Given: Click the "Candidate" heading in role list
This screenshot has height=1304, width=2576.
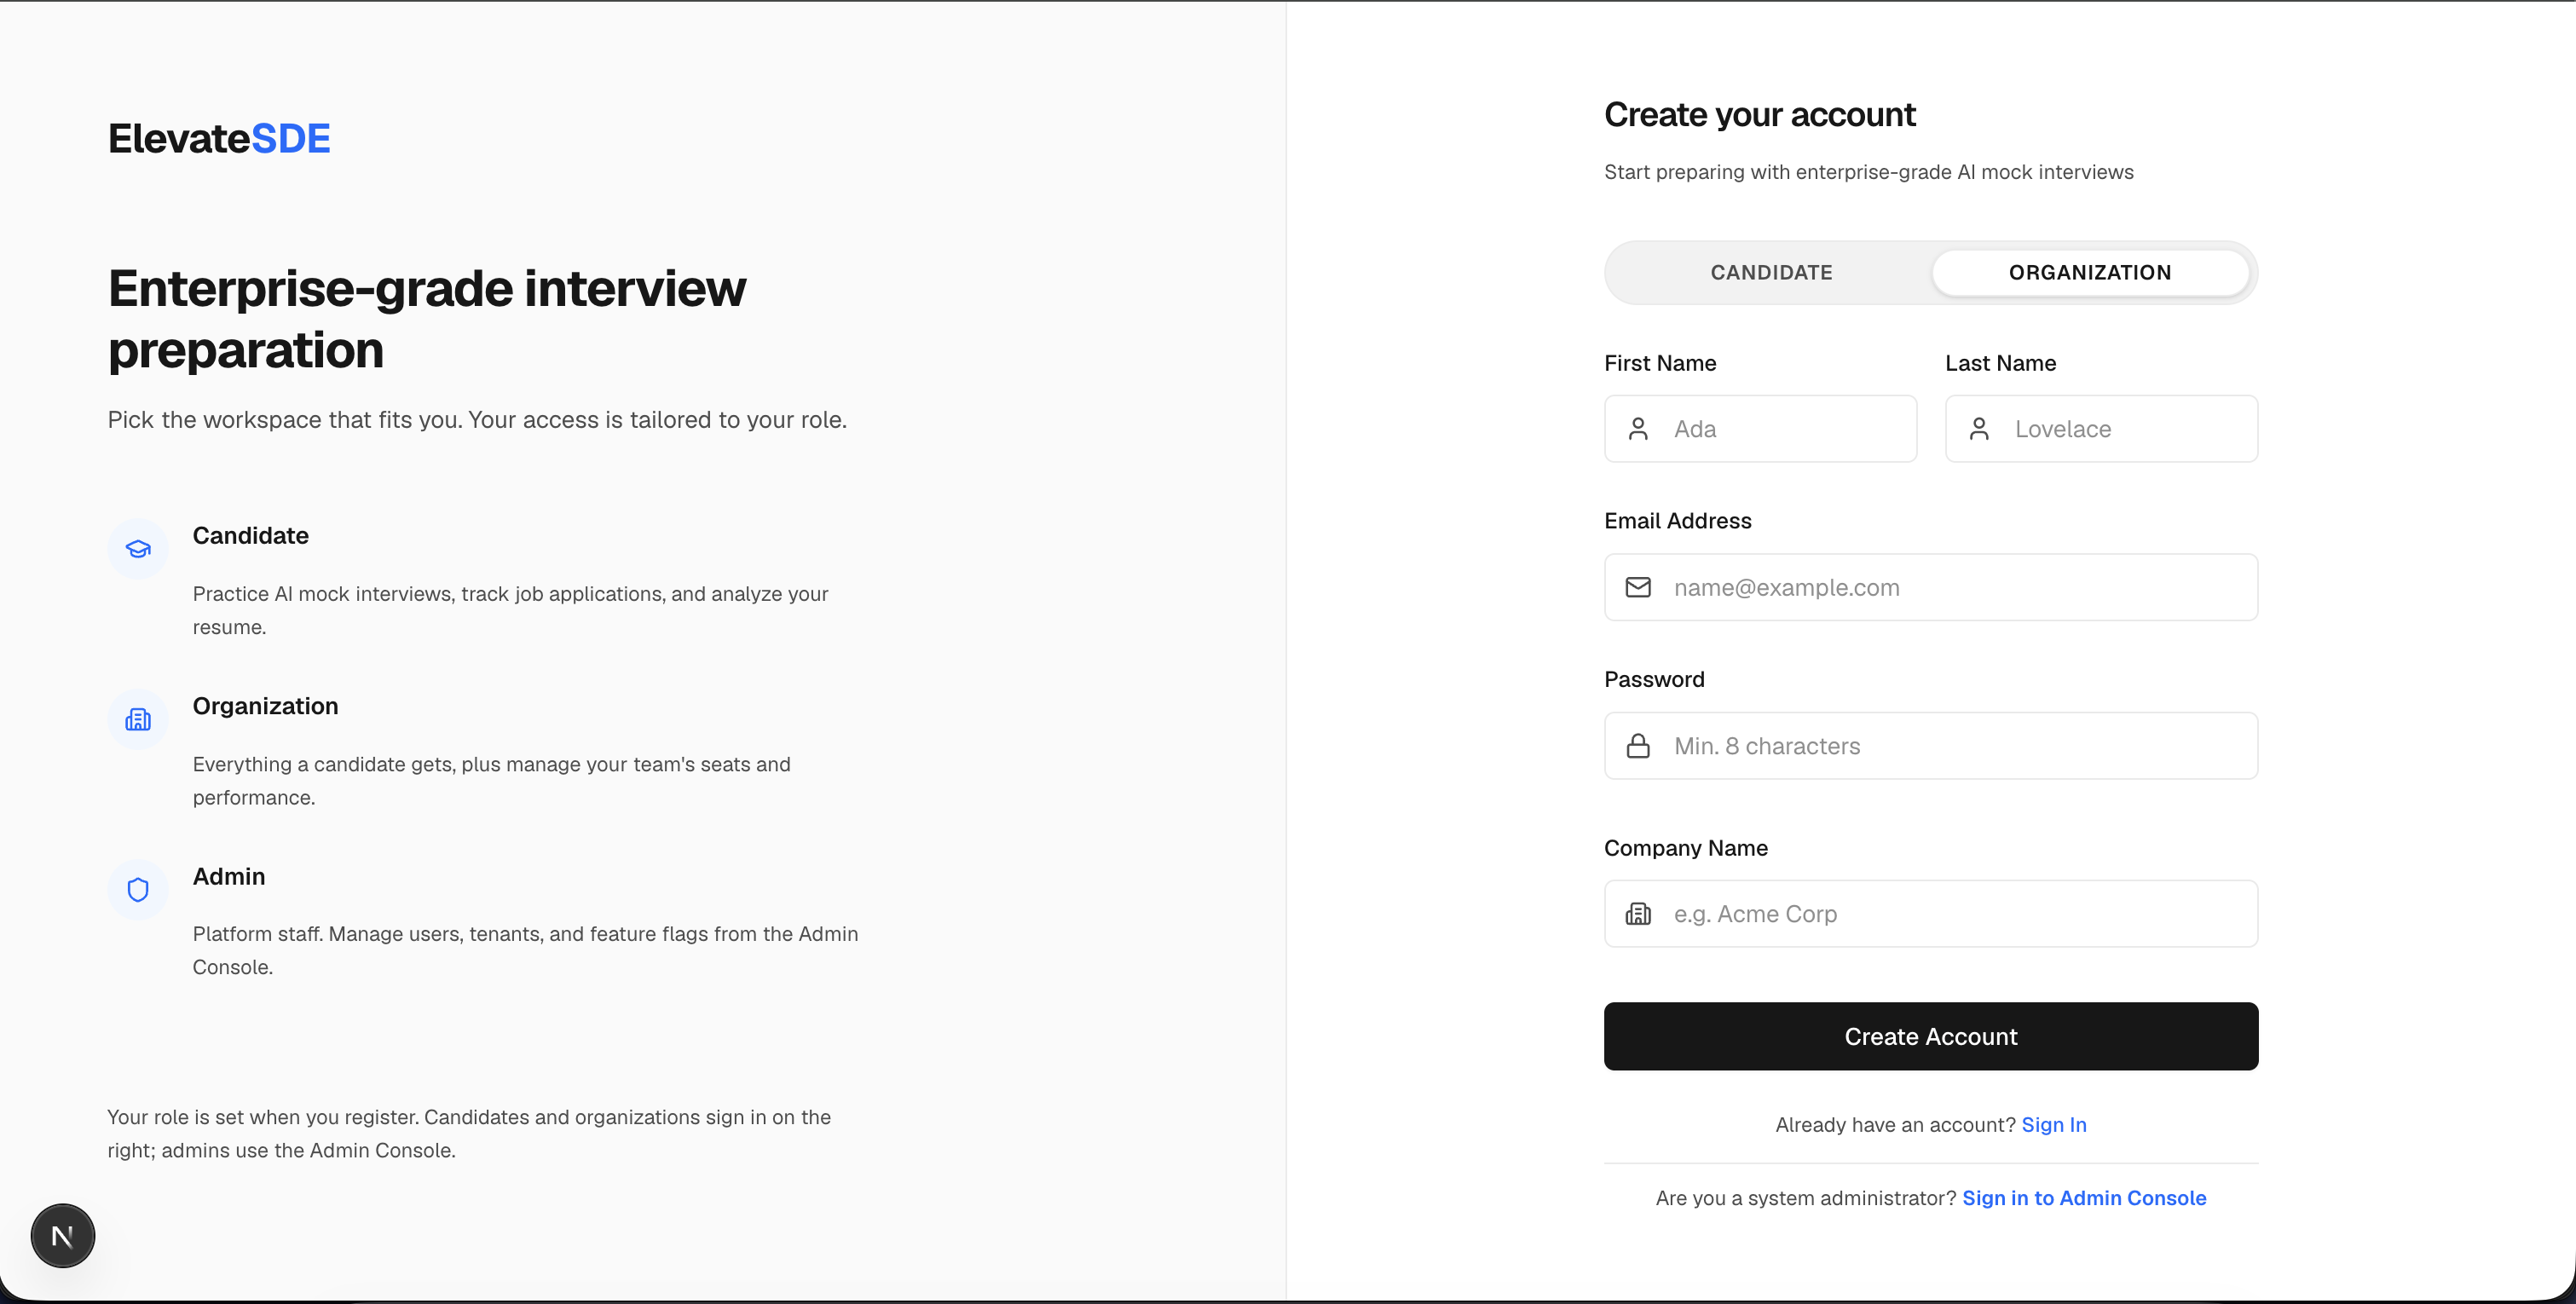Looking at the screenshot, I should (251, 536).
